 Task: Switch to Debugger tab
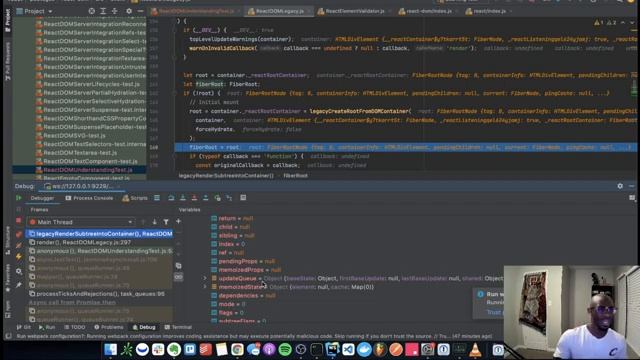point(42,198)
